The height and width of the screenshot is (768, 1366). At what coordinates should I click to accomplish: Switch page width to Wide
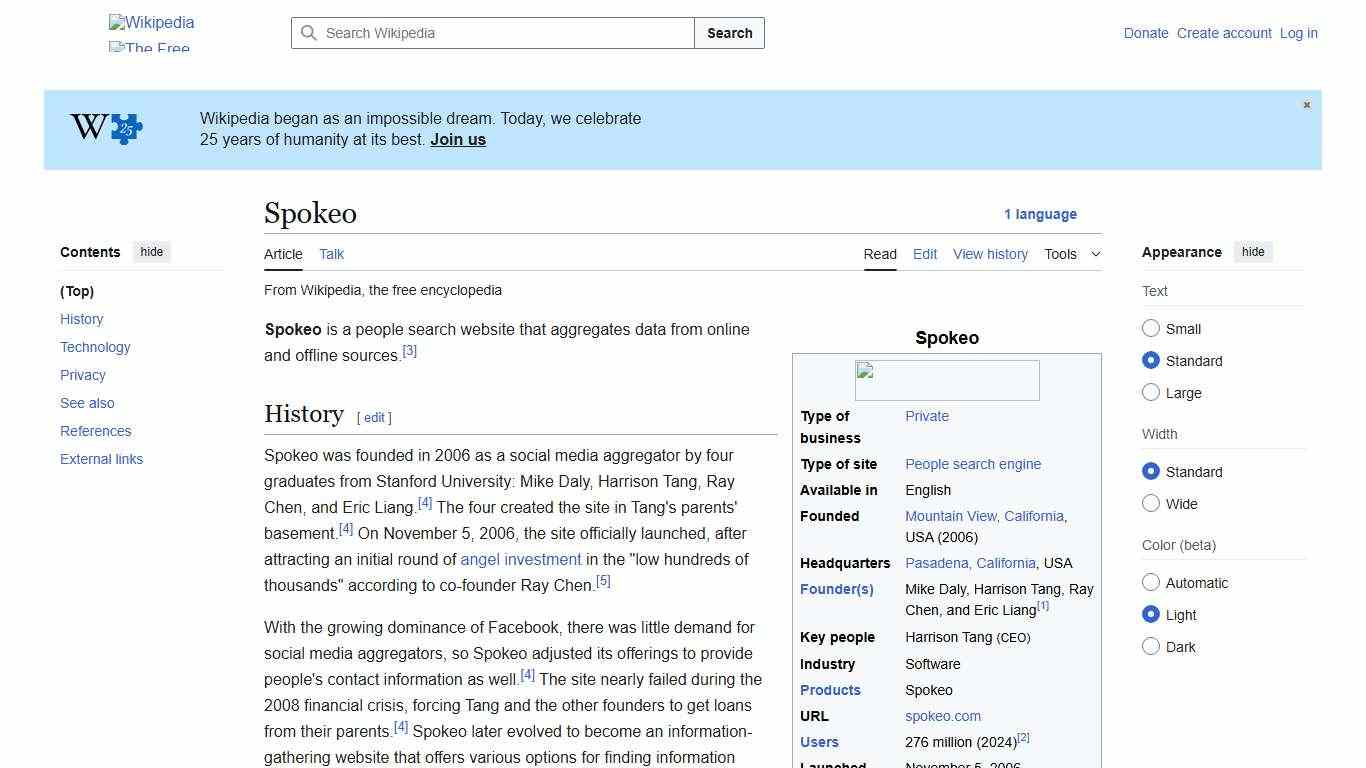tap(1151, 503)
